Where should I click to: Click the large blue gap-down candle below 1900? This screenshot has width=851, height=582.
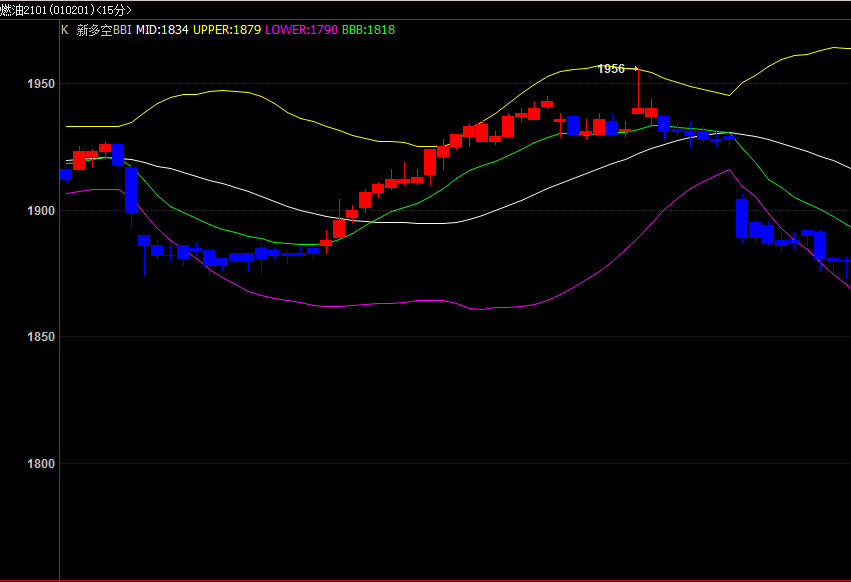pyautogui.click(x=742, y=218)
